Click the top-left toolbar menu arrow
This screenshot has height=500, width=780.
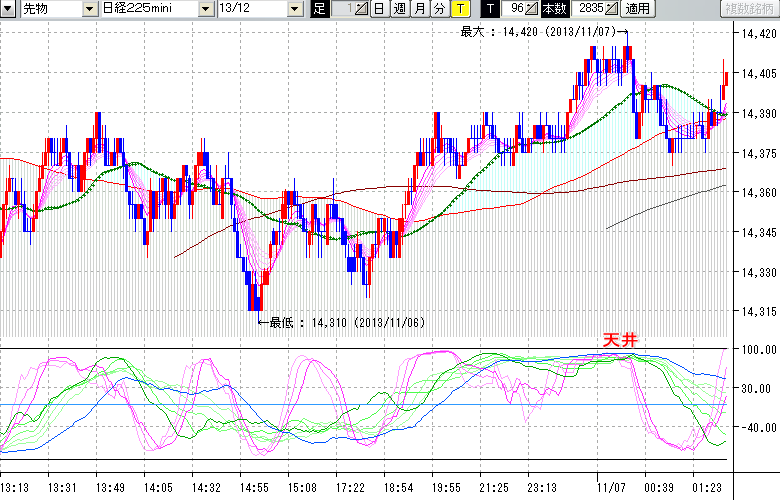9,9
